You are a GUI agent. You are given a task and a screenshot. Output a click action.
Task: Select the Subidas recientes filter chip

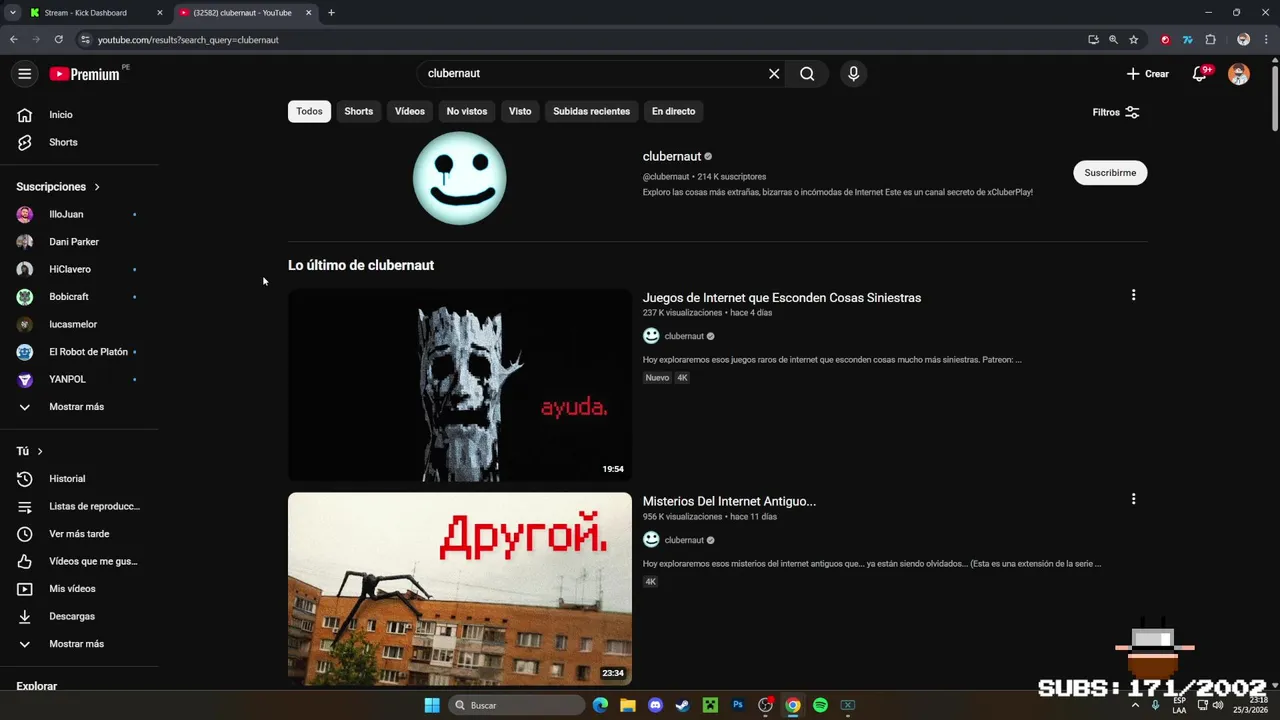pos(591,111)
